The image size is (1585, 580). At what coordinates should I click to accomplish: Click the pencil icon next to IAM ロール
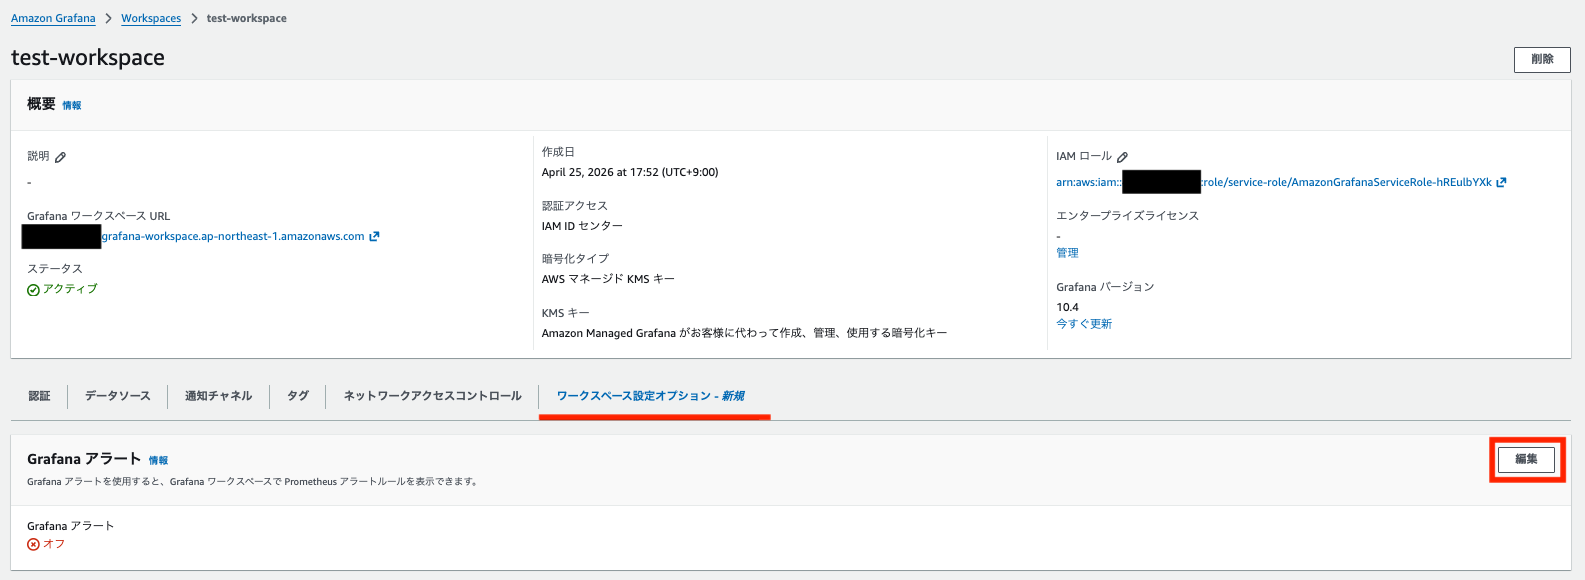tap(1123, 157)
